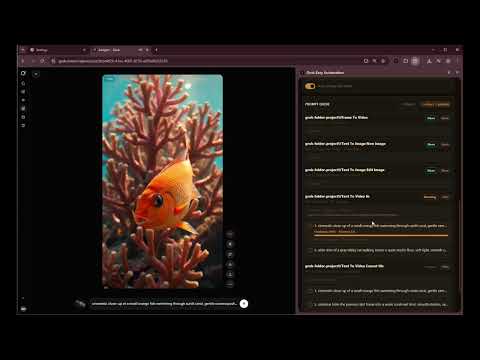Select the Text To Image New Image title

[345, 144]
